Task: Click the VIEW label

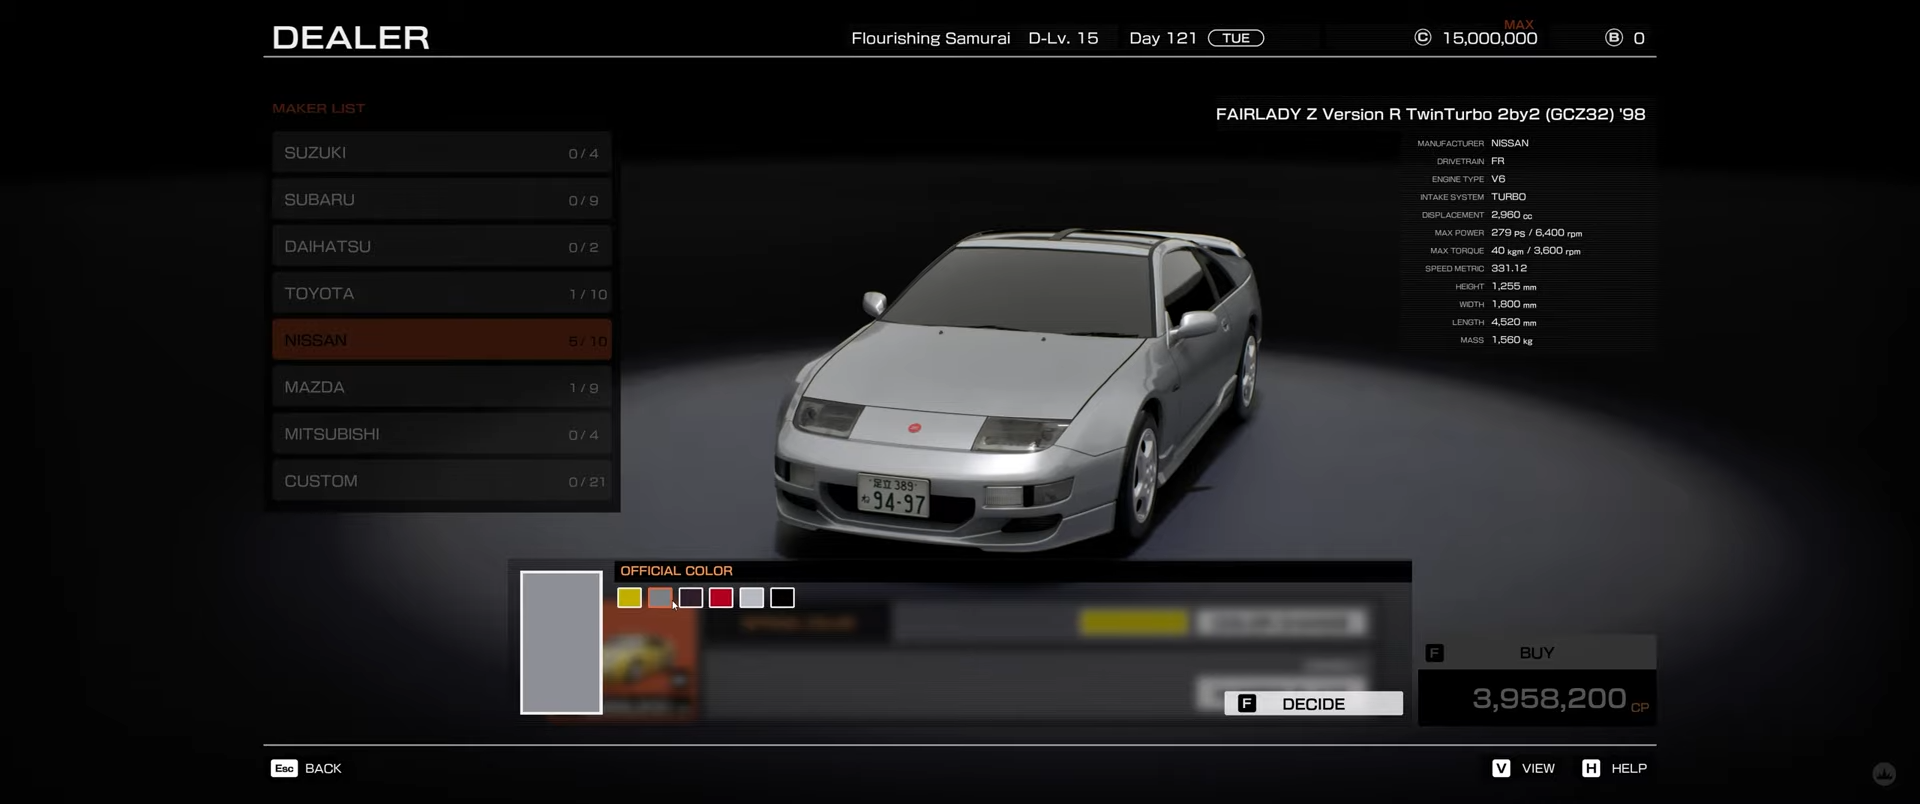Action: click(1538, 768)
